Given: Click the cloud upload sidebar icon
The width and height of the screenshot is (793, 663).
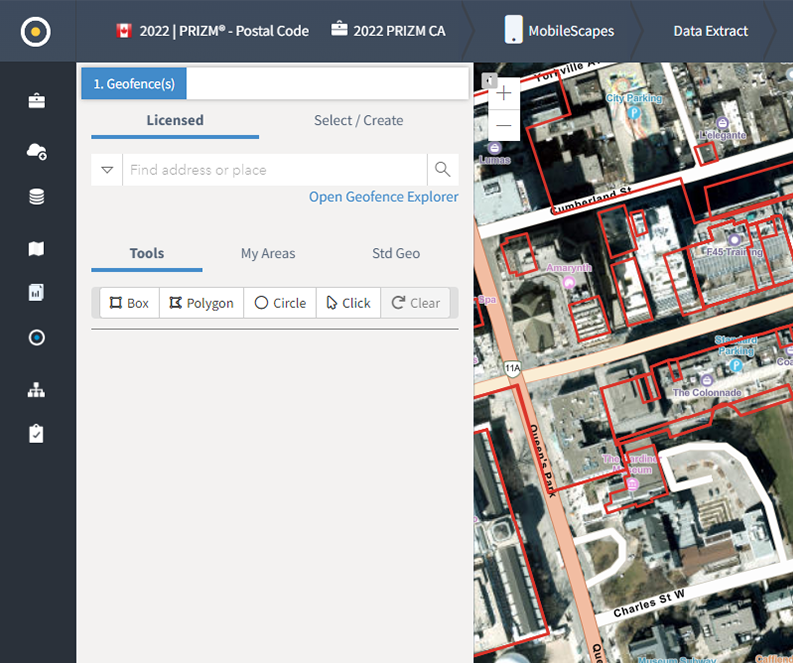Looking at the screenshot, I should [x=37, y=151].
